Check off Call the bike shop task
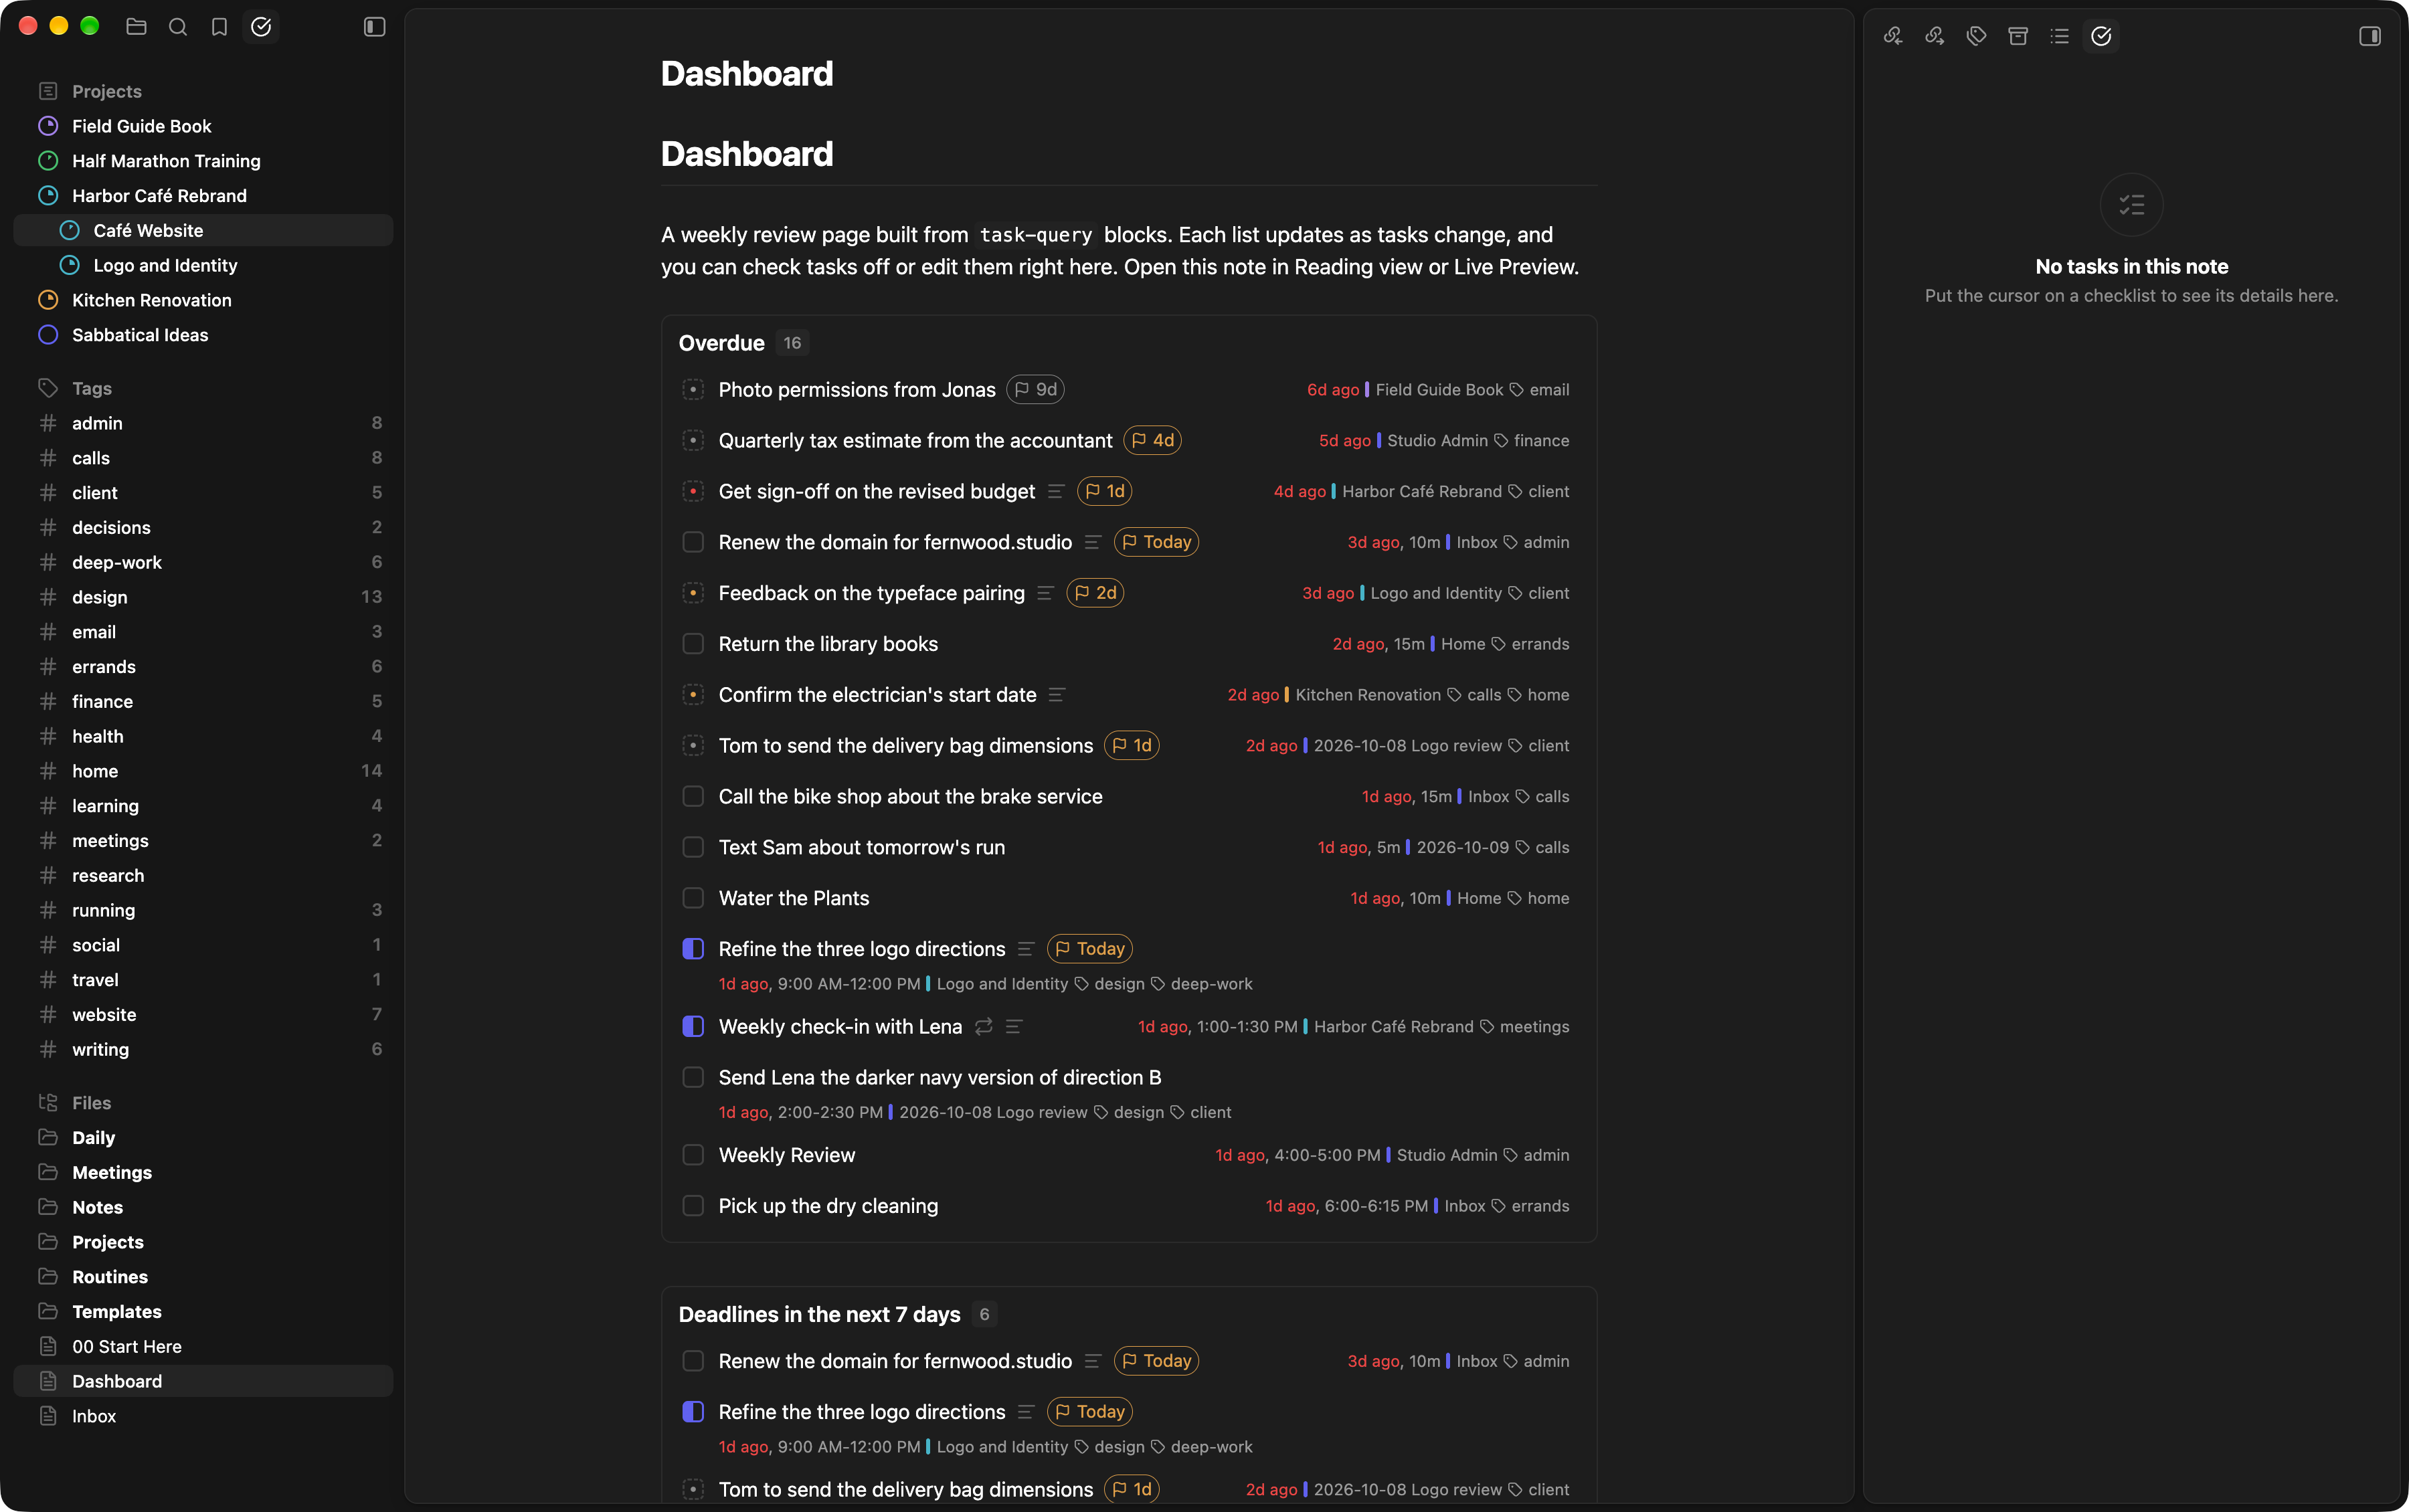 (x=693, y=797)
